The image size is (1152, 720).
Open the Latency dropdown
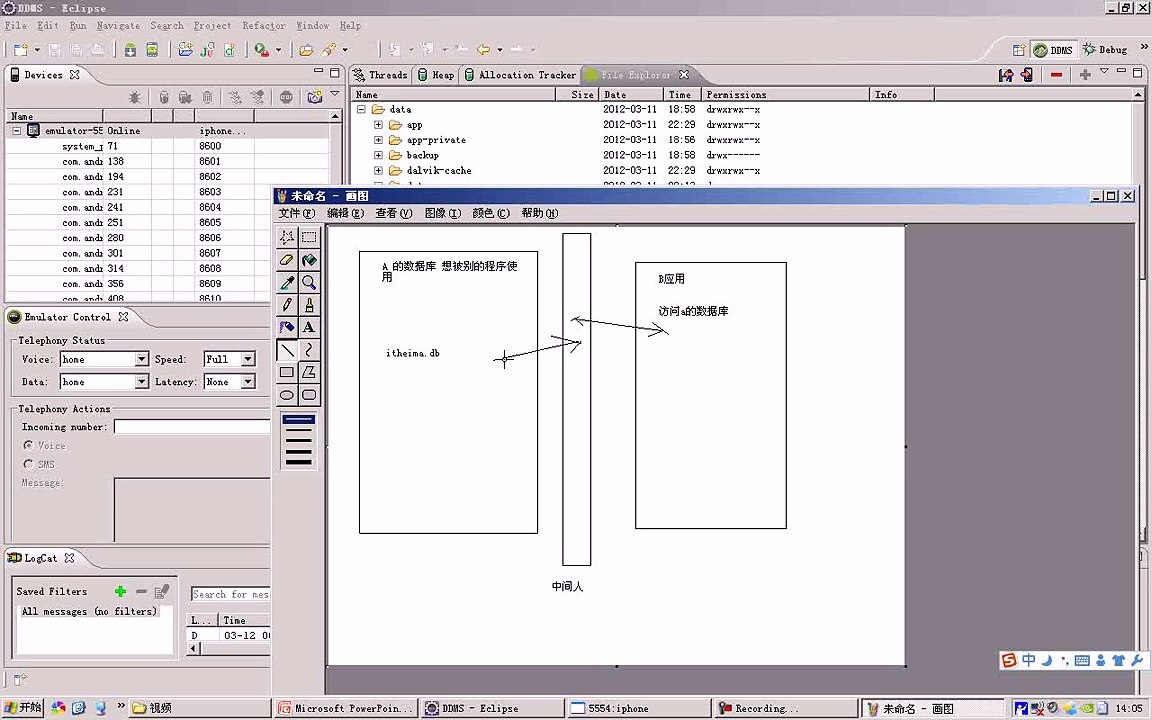pos(248,382)
